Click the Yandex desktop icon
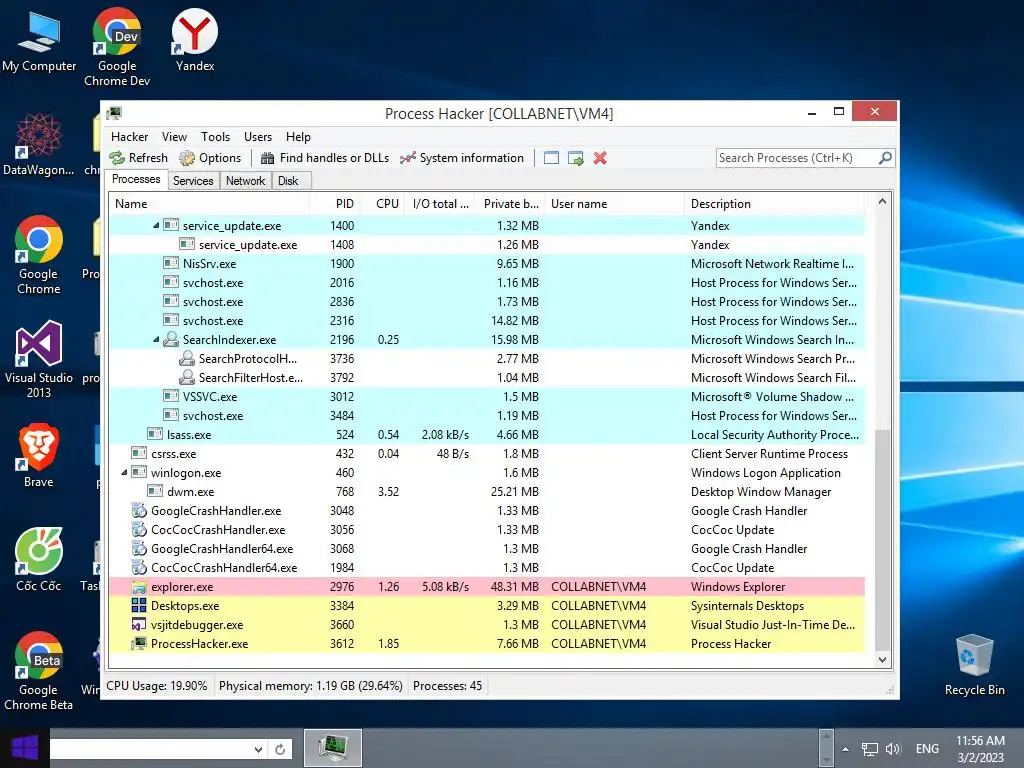 pyautogui.click(x=195, y=40)
